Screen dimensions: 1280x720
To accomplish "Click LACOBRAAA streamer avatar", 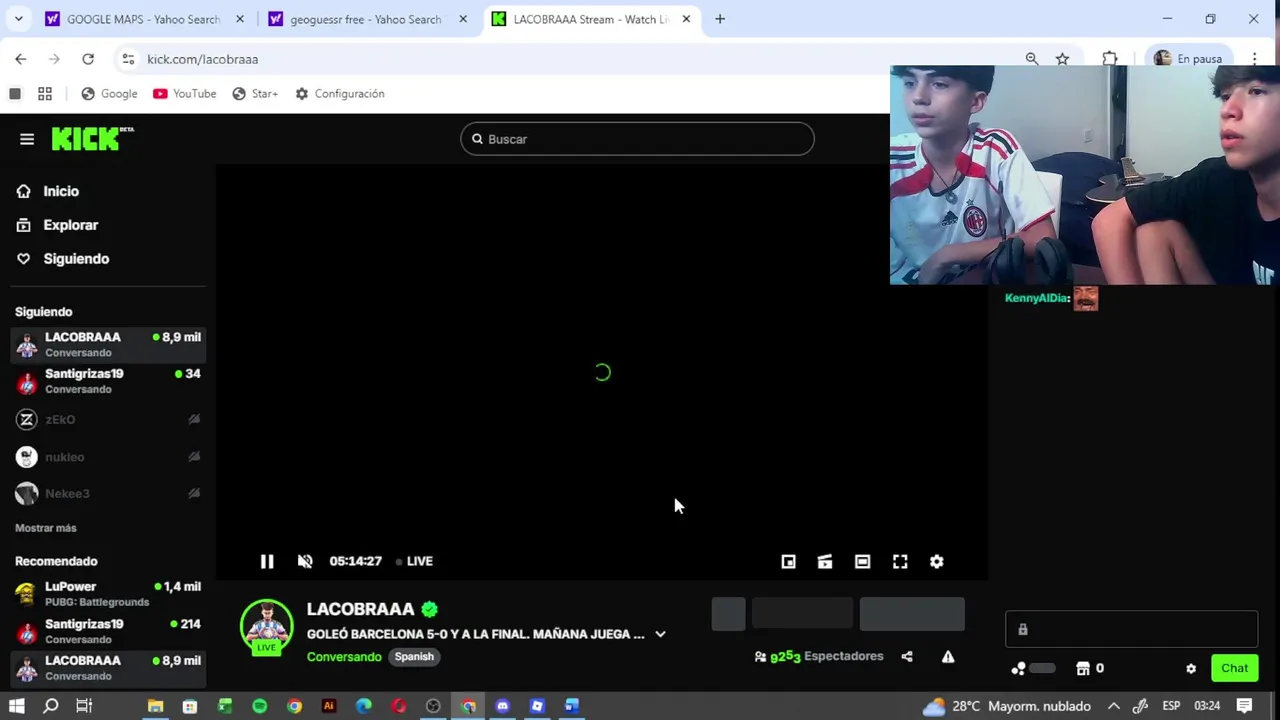I will point(266,627).
